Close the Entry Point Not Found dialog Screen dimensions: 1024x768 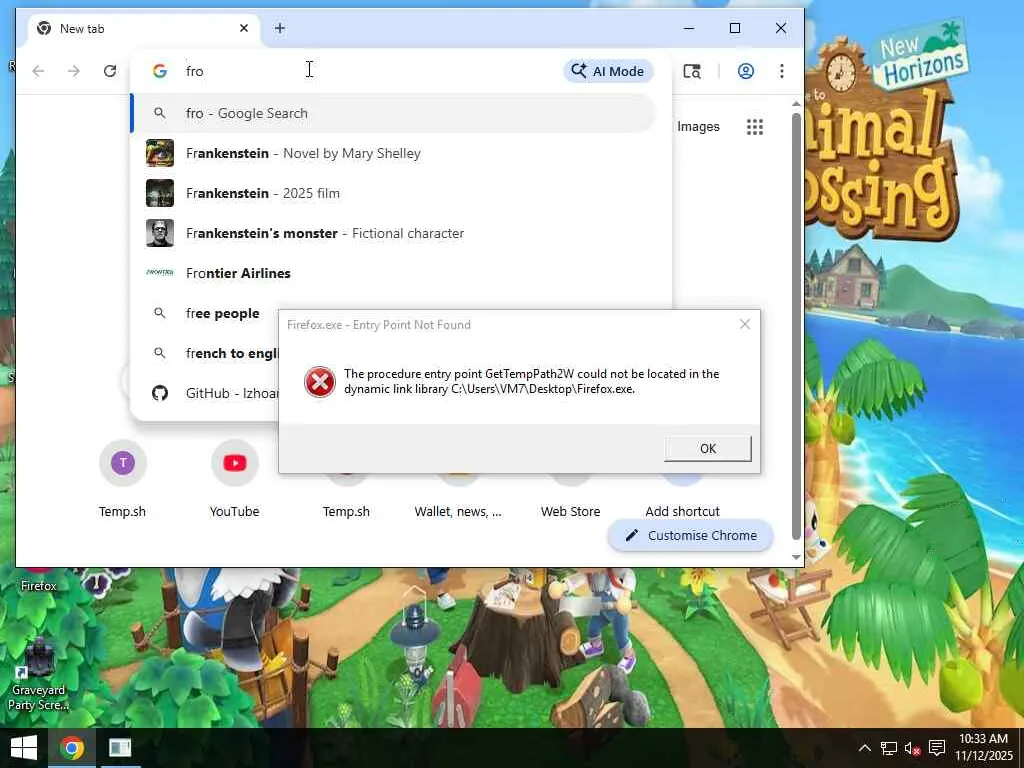pyautogui.click(x=744, y=325)
